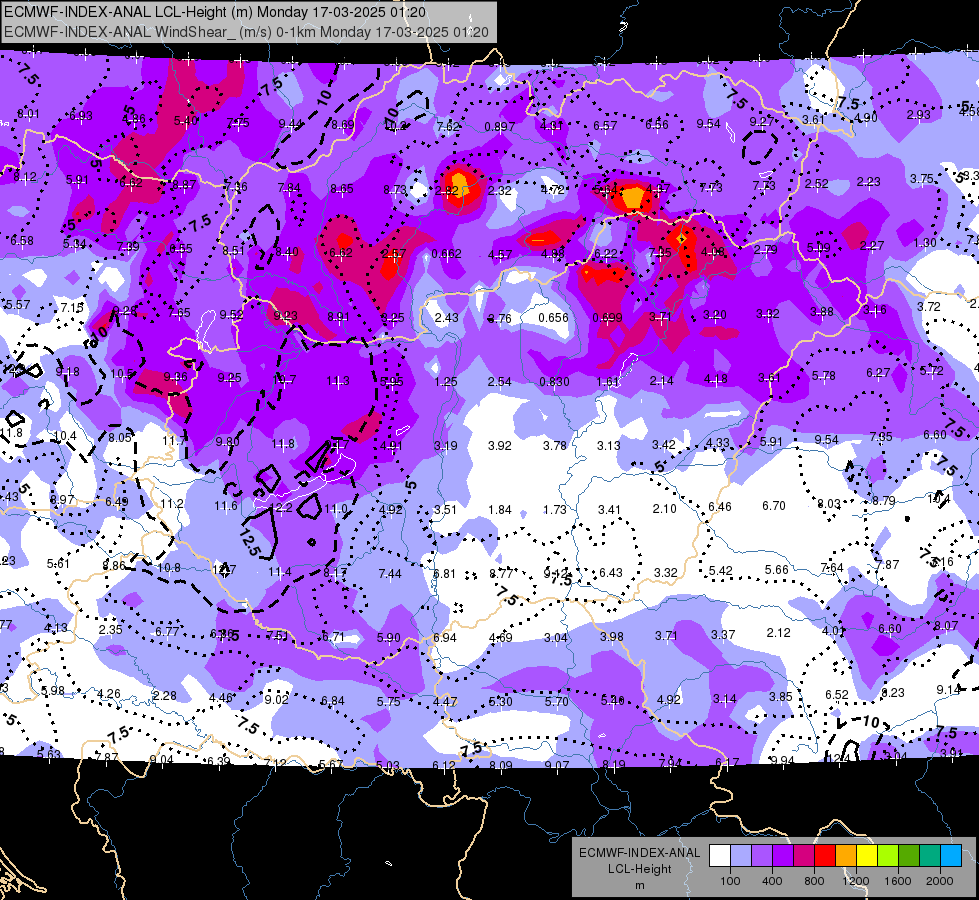Click the wind shear value 6.94
This screenshot has height=900, width=979.
coord(445,638)
